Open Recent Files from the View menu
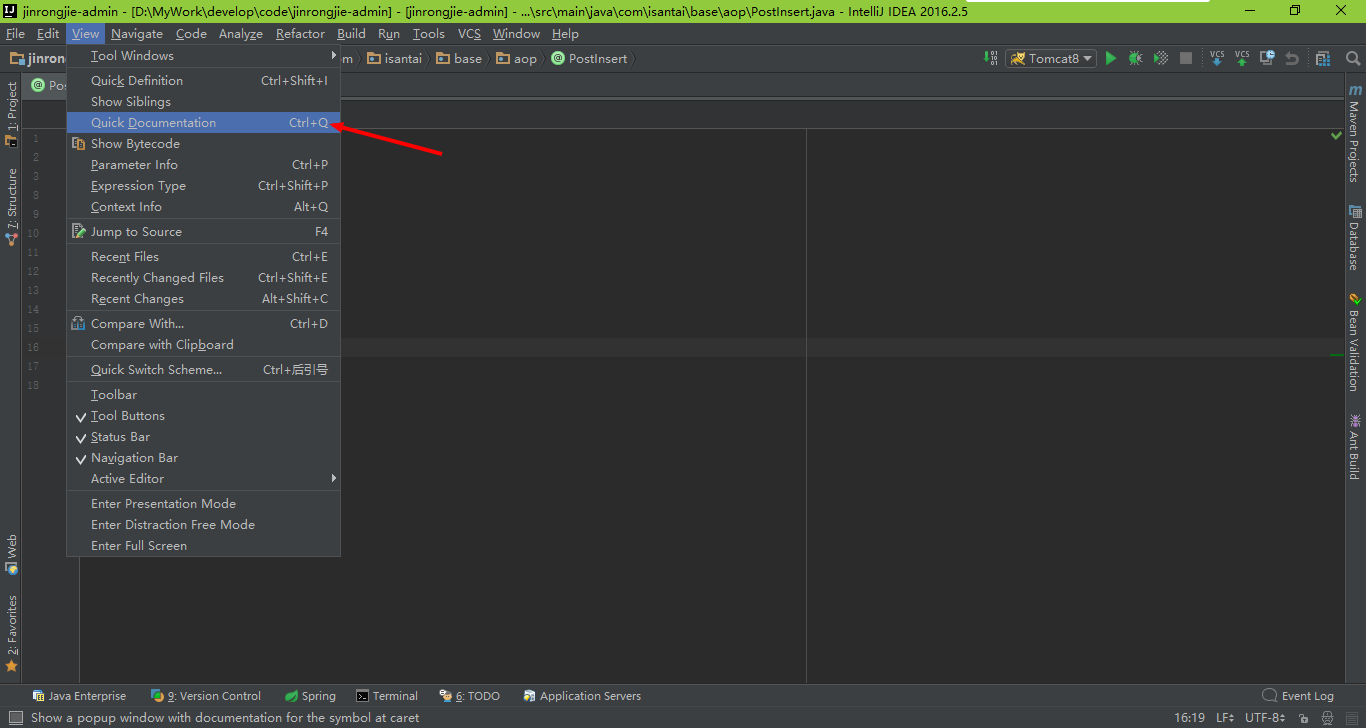 tap(204, 257)
